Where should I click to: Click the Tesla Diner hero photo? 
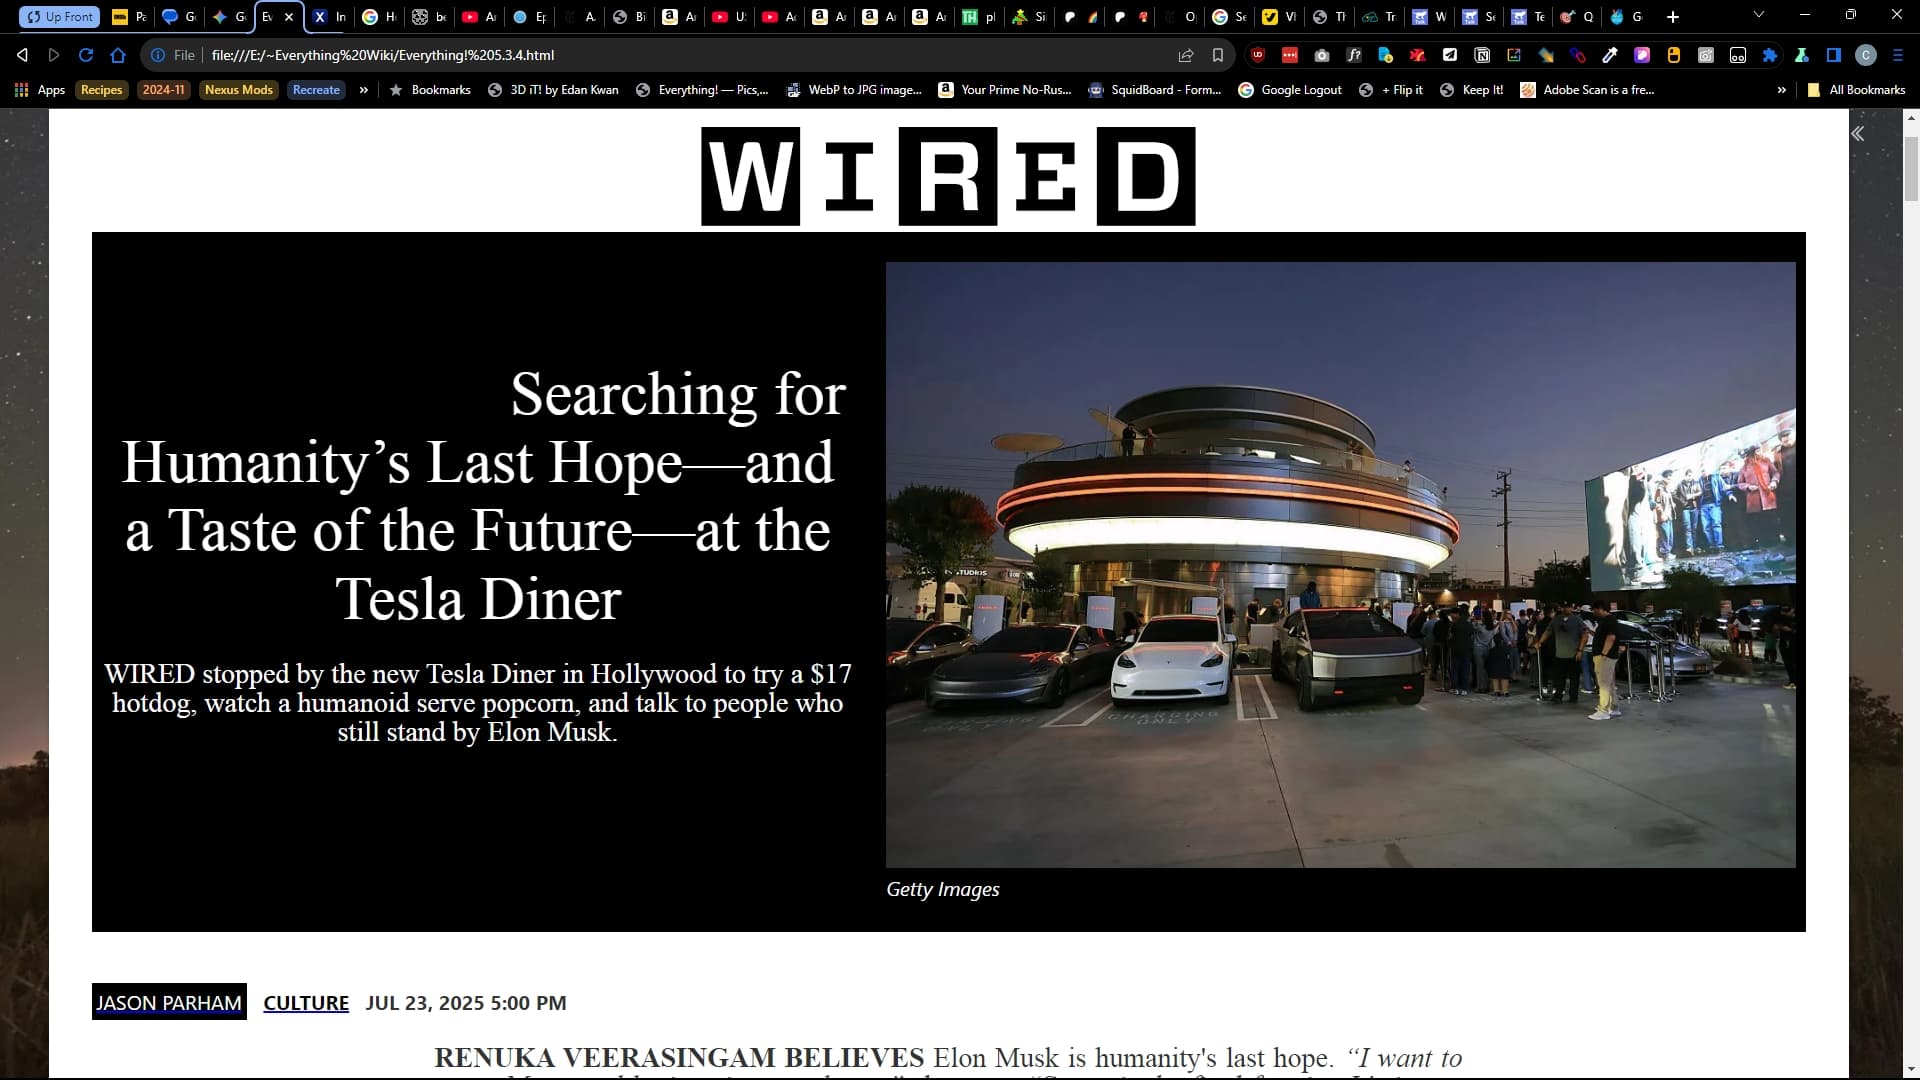[x=1340, y=565]
